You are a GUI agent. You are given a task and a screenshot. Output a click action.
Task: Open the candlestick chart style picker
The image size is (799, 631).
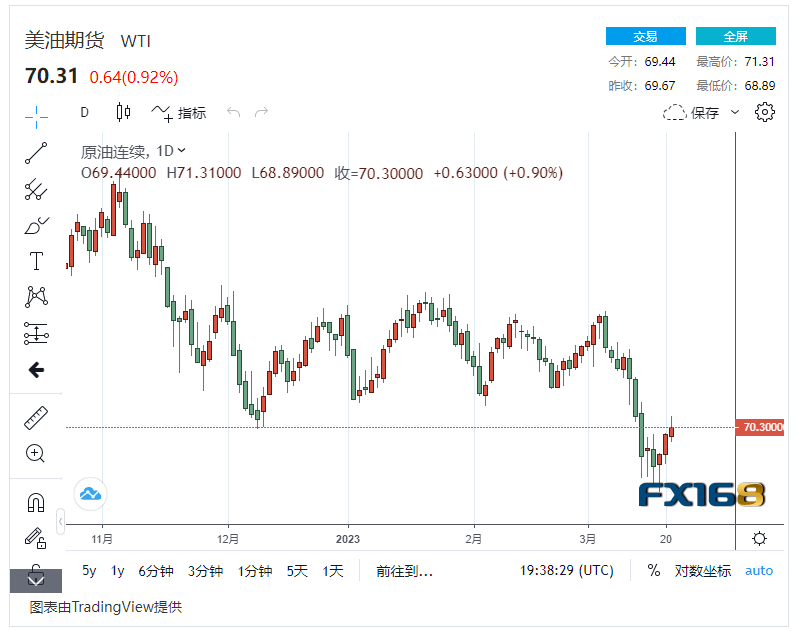click(123, 113)
